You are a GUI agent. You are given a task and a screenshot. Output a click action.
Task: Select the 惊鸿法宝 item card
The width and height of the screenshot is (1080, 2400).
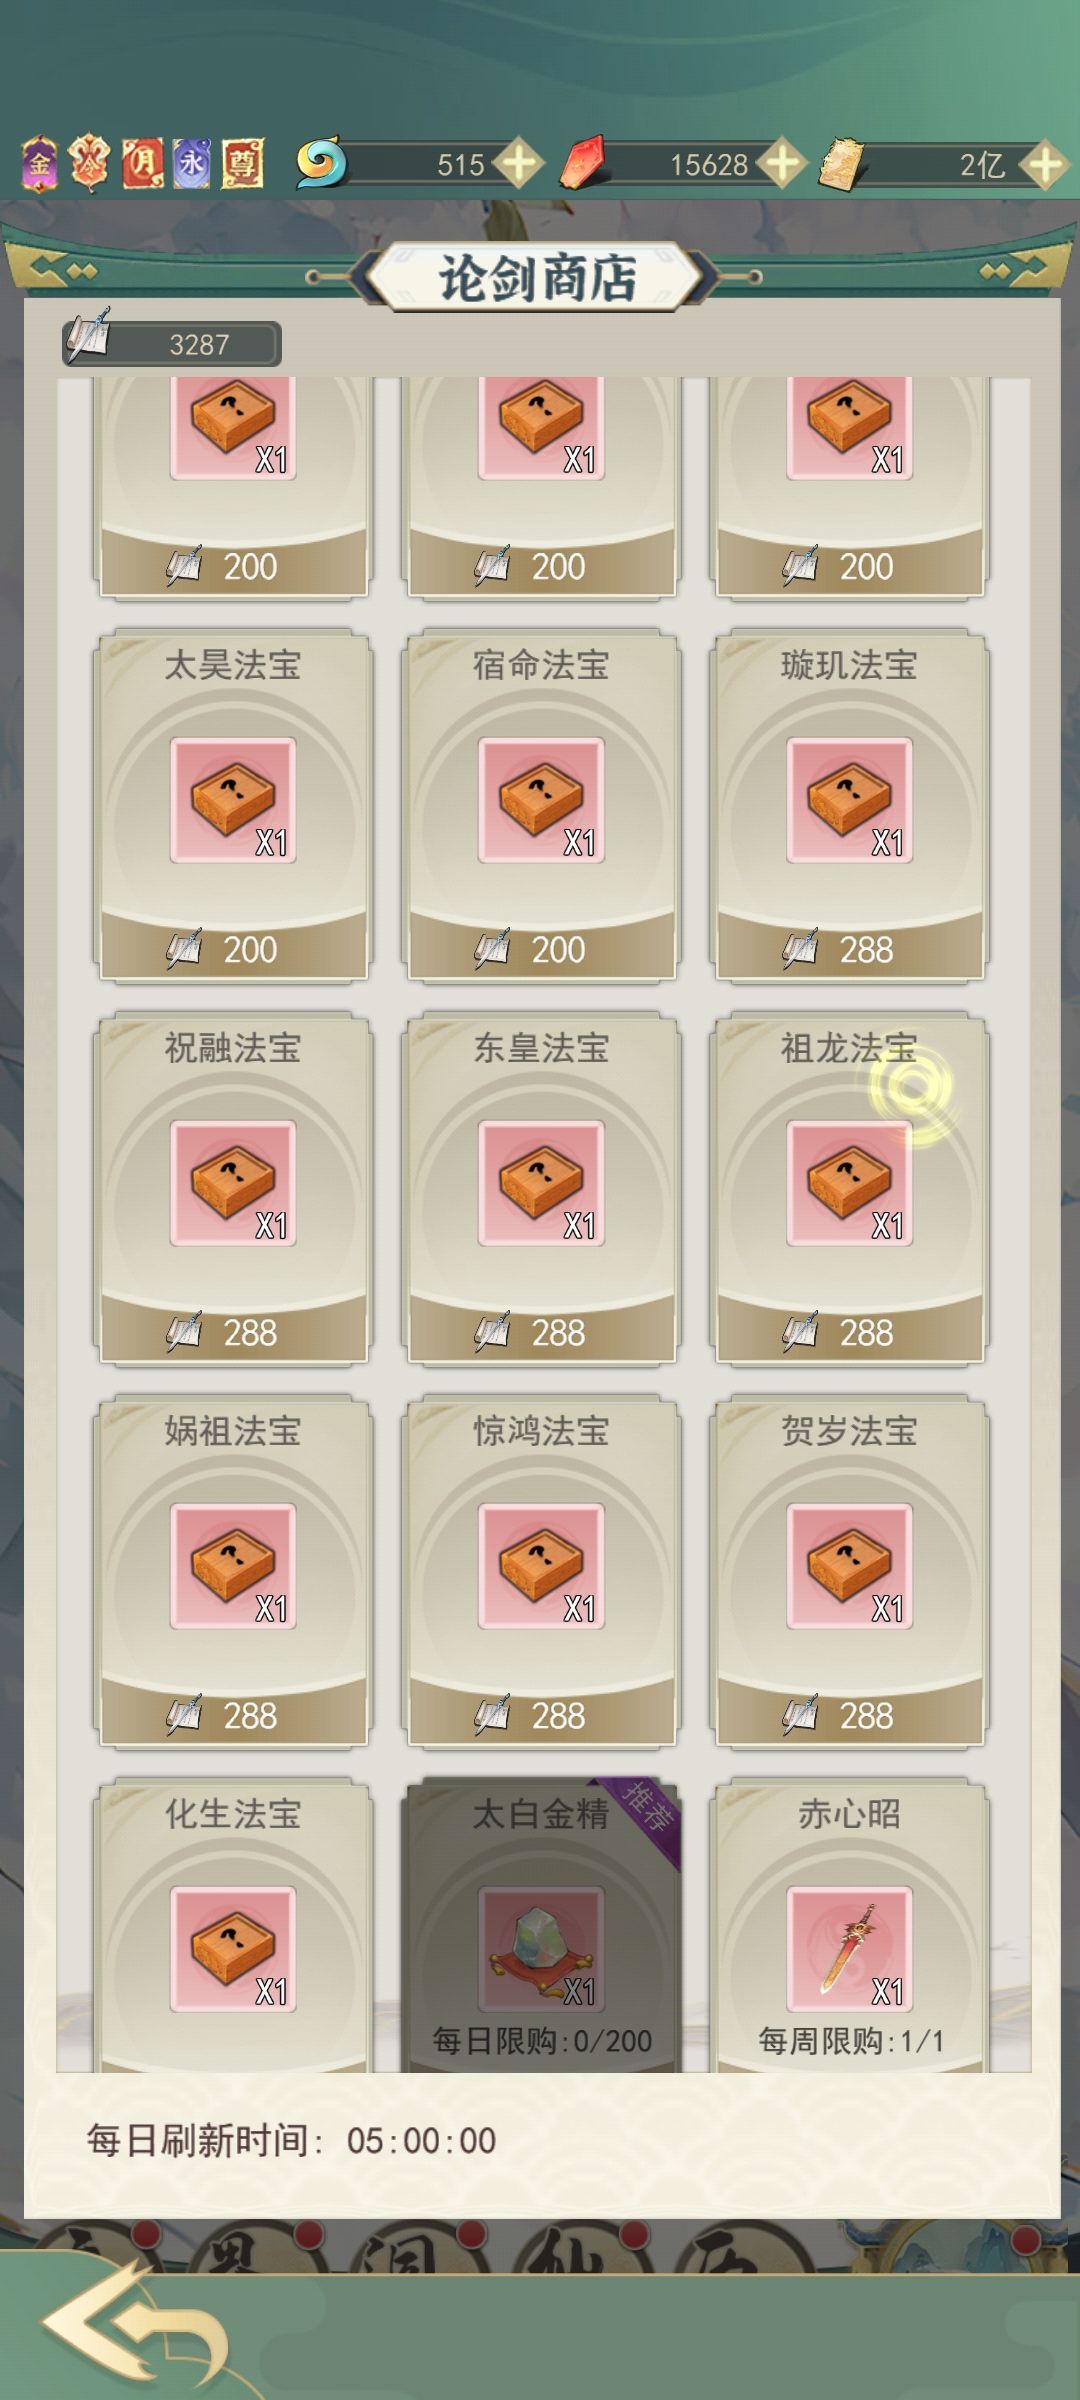(541, 1570)
